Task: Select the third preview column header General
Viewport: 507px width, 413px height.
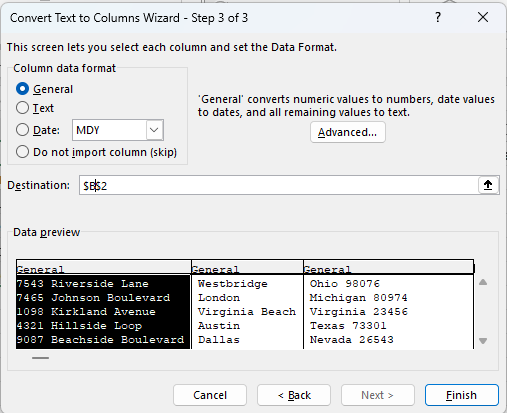Action: tap(388, 268)
